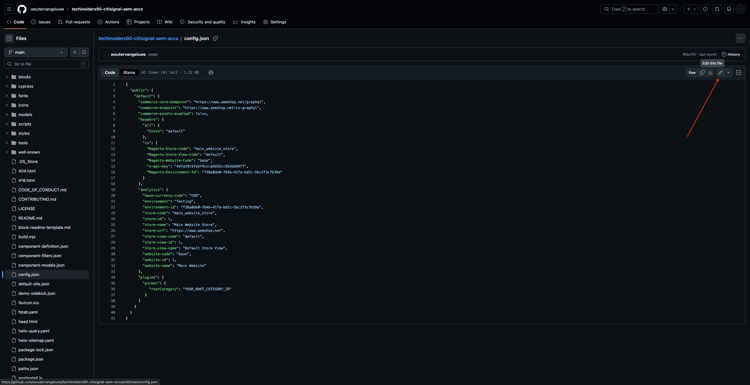View the file History
This screenshot has width=750, height=385.
tap(731, 55)
